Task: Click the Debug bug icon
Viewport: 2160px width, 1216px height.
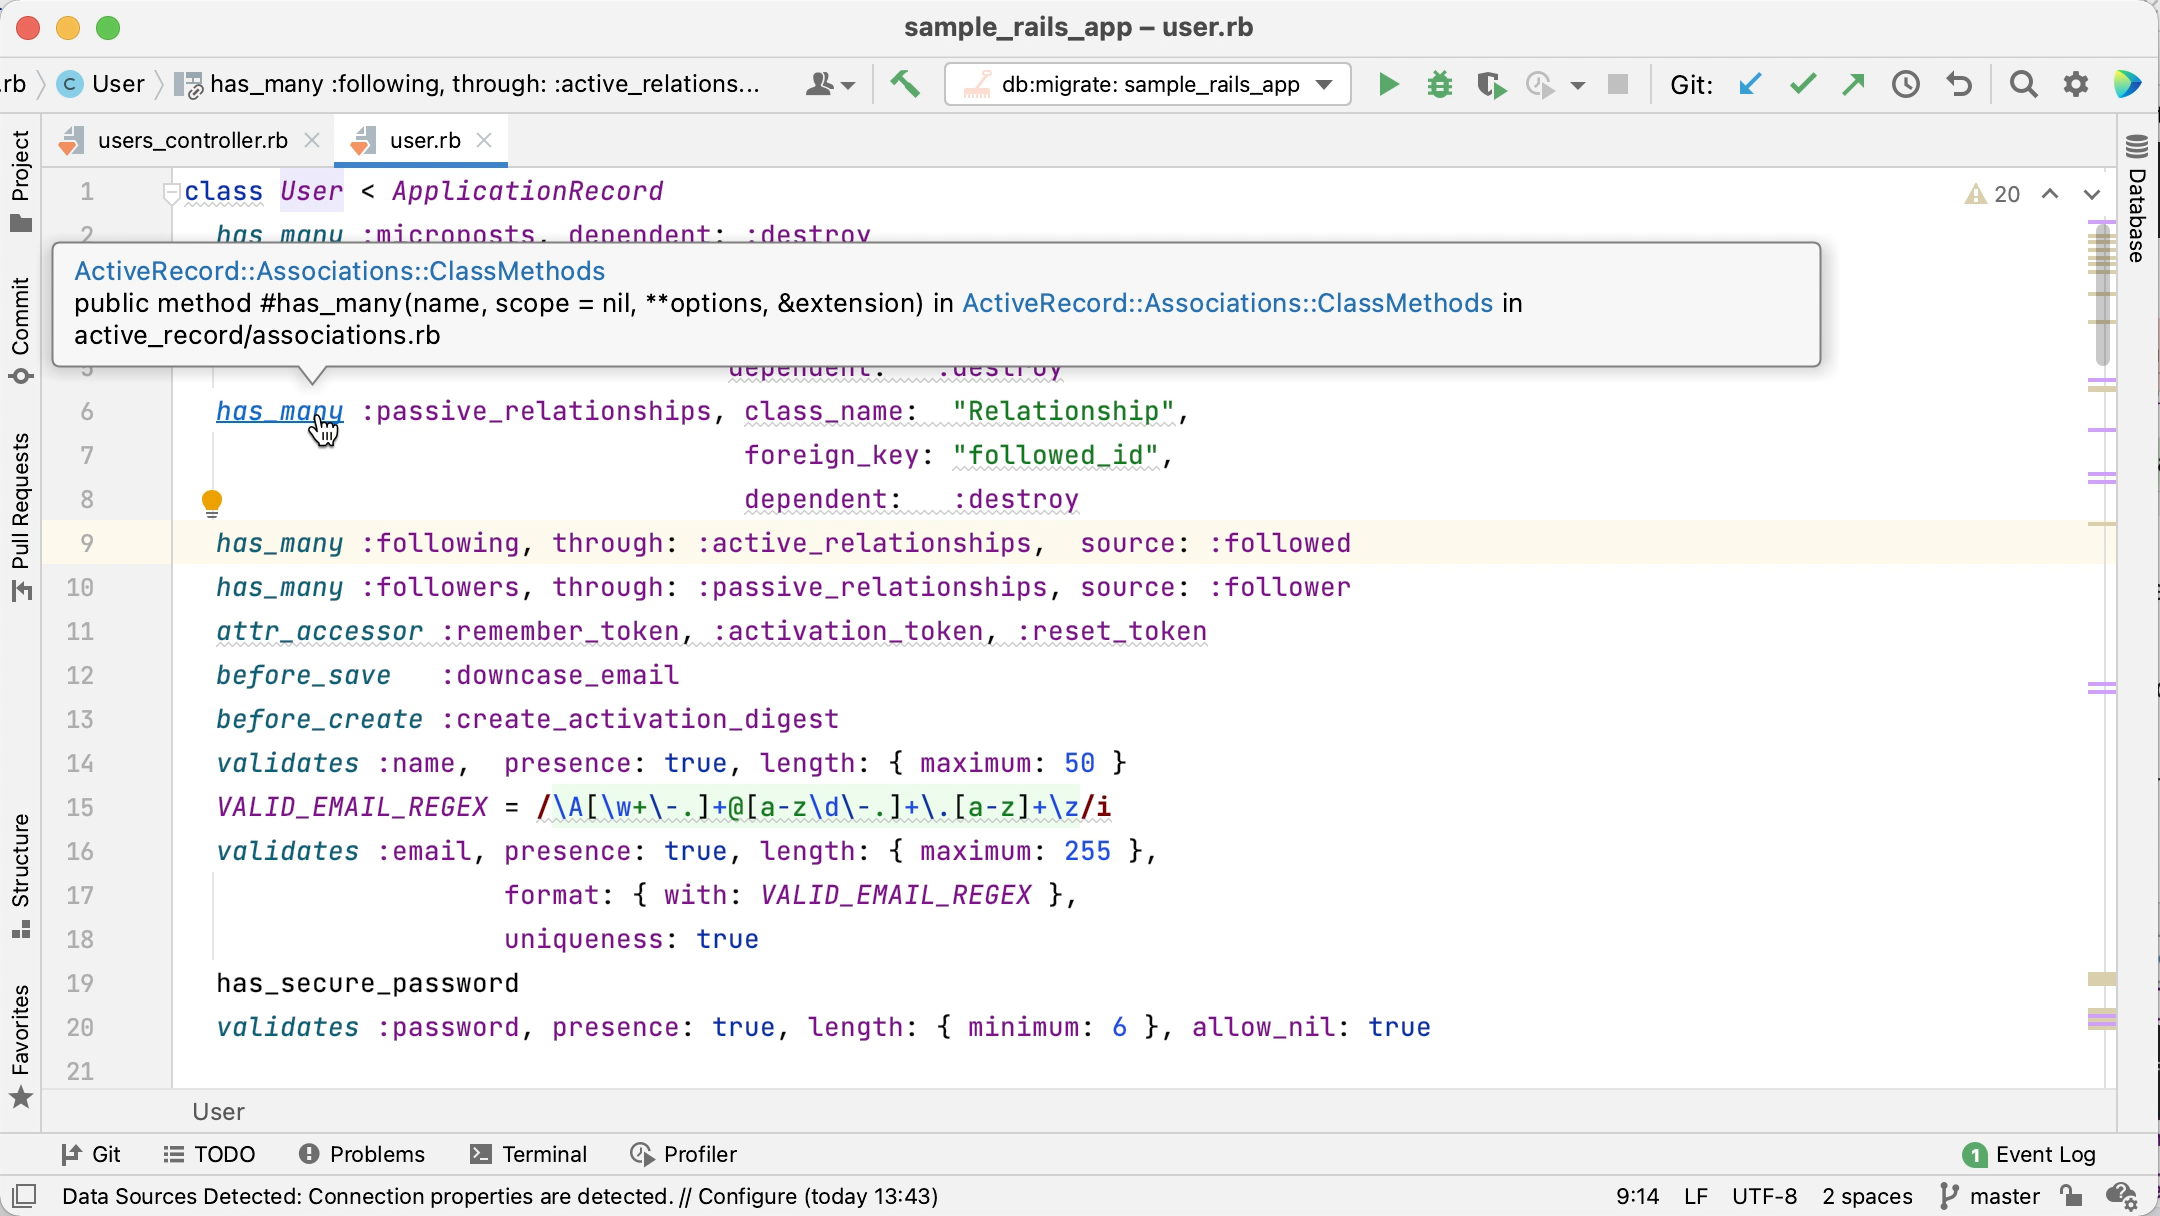Action: pos(1440,85)
